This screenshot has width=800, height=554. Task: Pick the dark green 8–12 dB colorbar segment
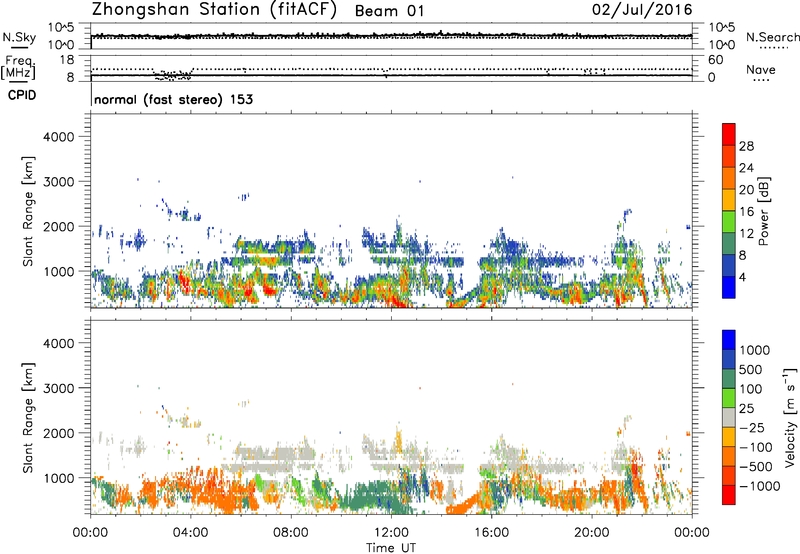(729, 244)
